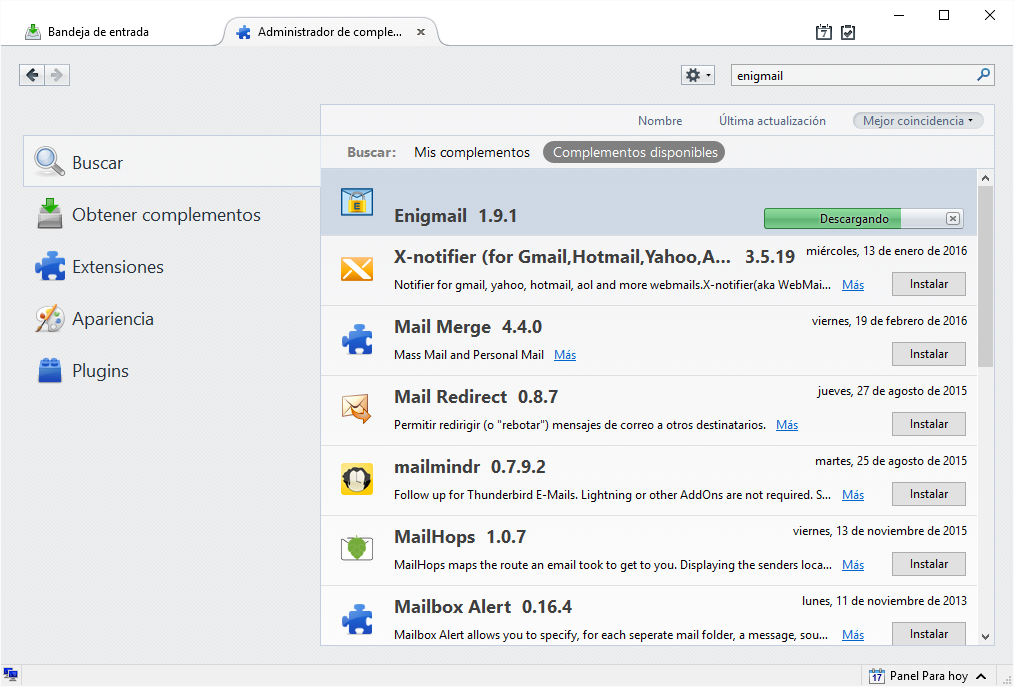
Task: Click the Mail Redirect envelope icon
Action: point(356,409)
